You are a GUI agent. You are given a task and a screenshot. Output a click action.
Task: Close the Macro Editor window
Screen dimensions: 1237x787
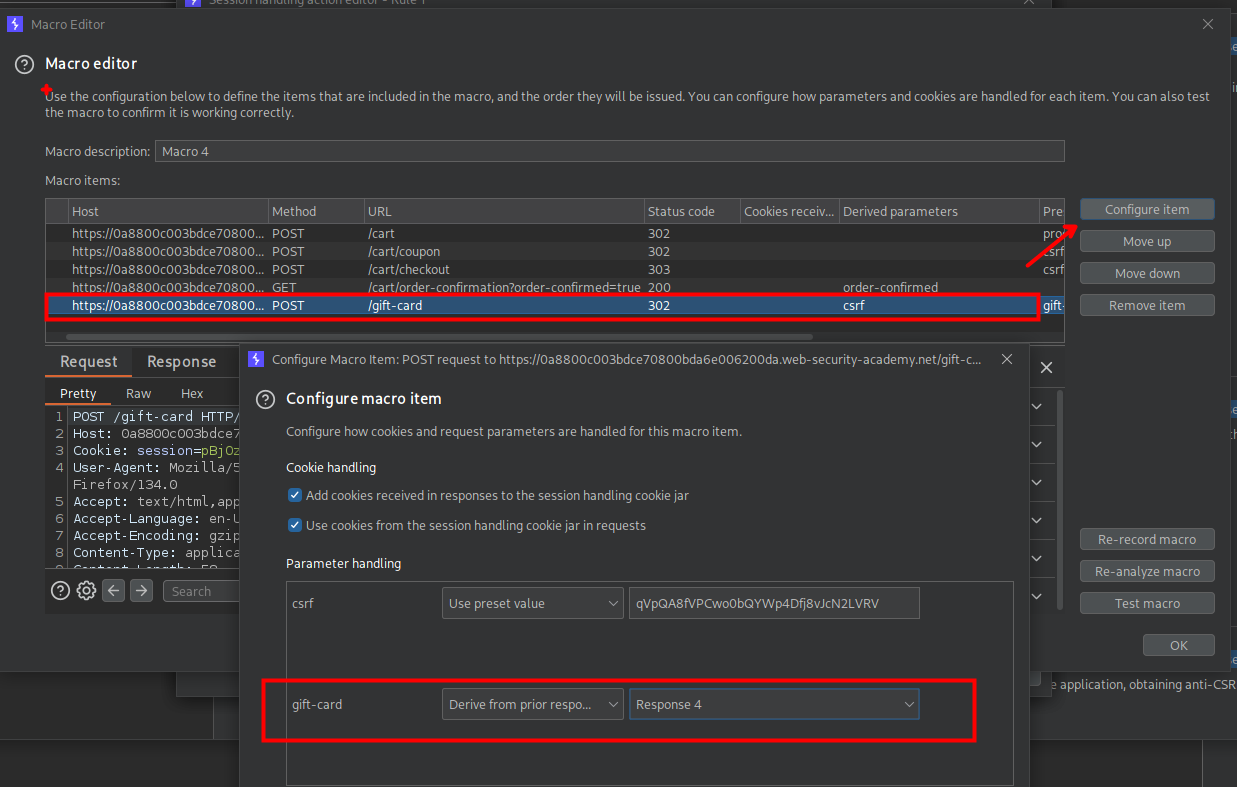pyautogui.click(x=1208, y=24)
